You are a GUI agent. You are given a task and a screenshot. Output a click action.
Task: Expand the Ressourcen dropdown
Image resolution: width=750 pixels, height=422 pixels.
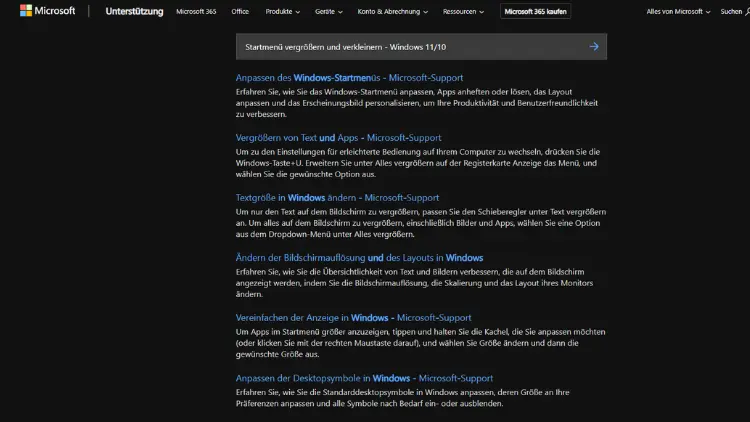[463, 11]
